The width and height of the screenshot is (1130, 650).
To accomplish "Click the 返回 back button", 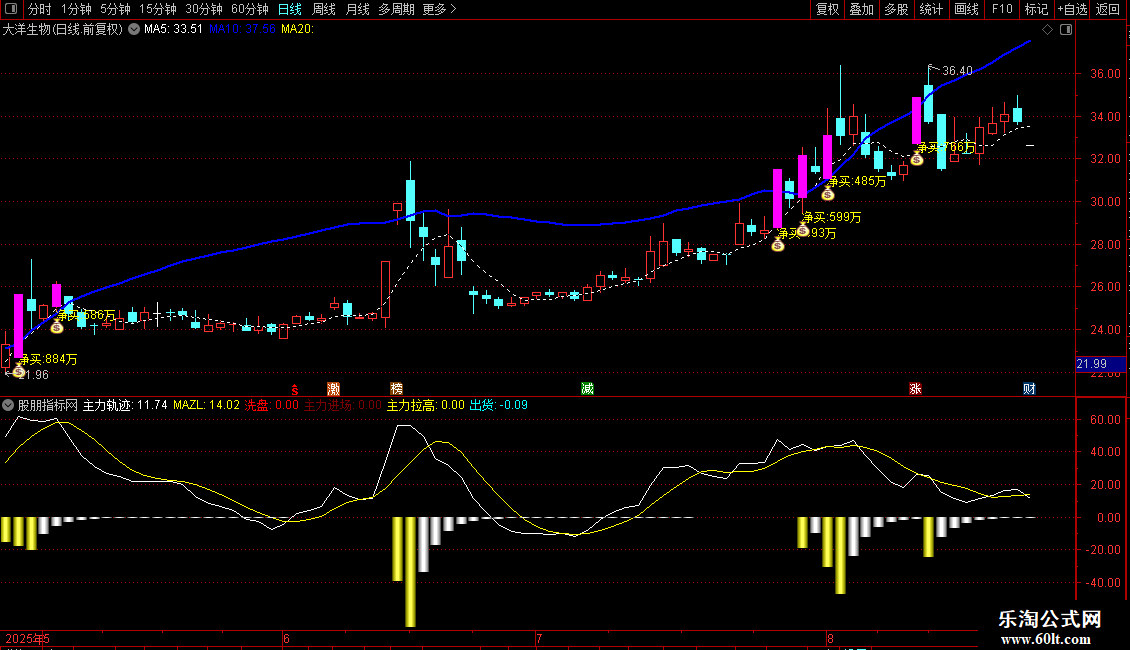I will point(1108,9).
